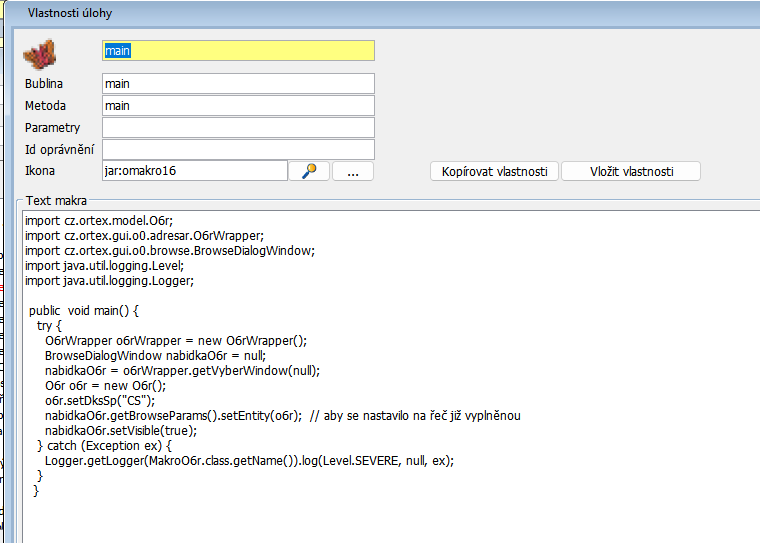Click the macro task icon beside name field
The width and height of the screenshot is (760, 543).
click(39, 52)
